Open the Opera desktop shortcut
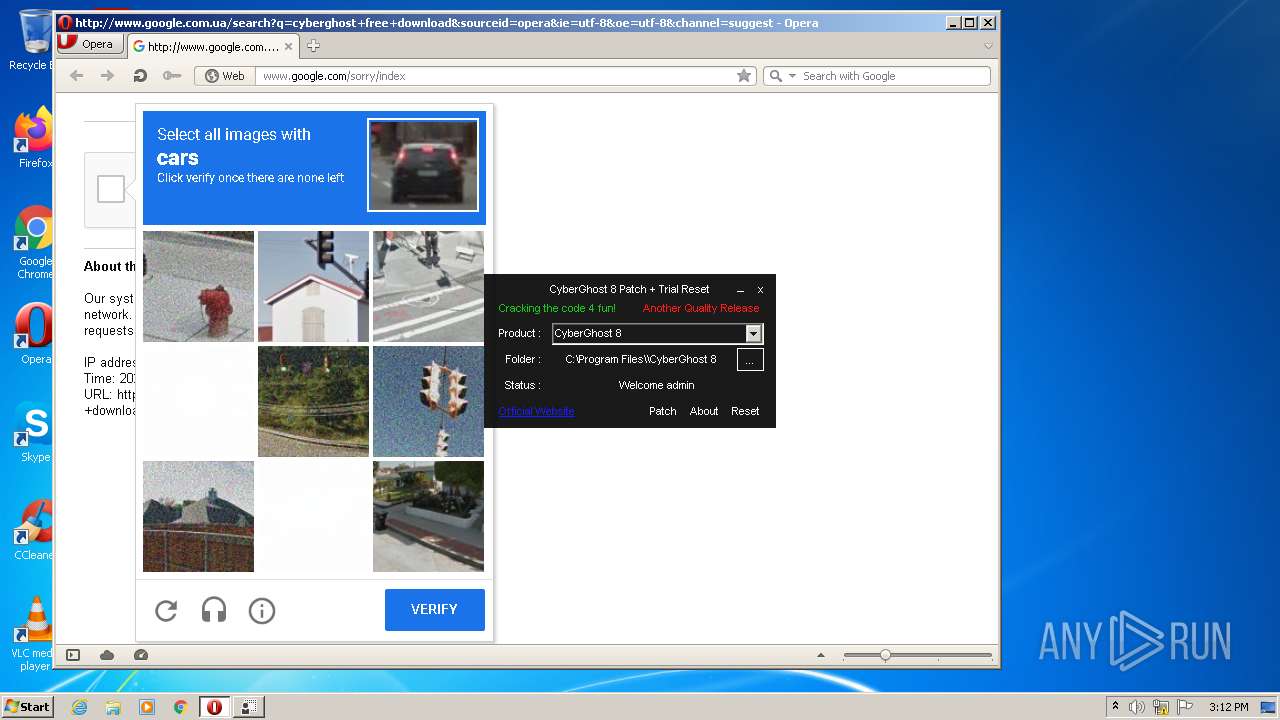 [x=34, y=334]
